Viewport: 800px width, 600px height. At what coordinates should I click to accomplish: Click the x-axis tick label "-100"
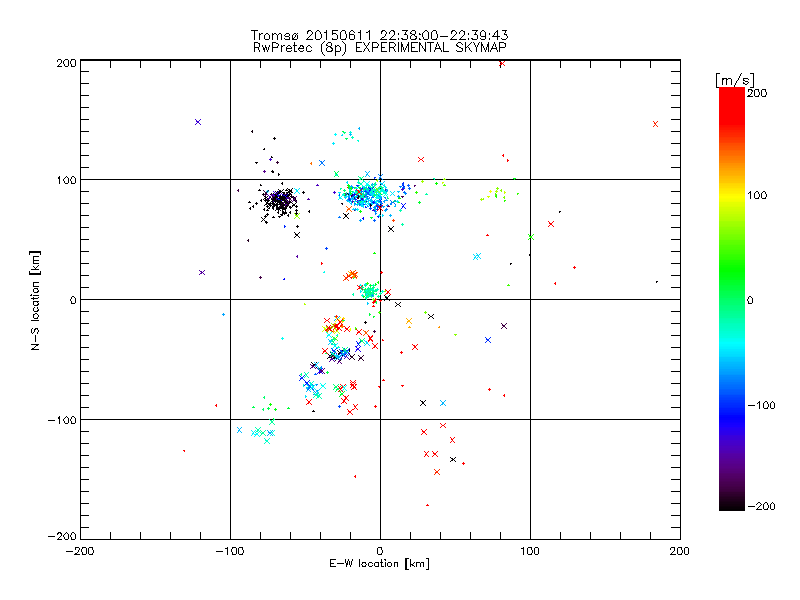click(230, 552)
